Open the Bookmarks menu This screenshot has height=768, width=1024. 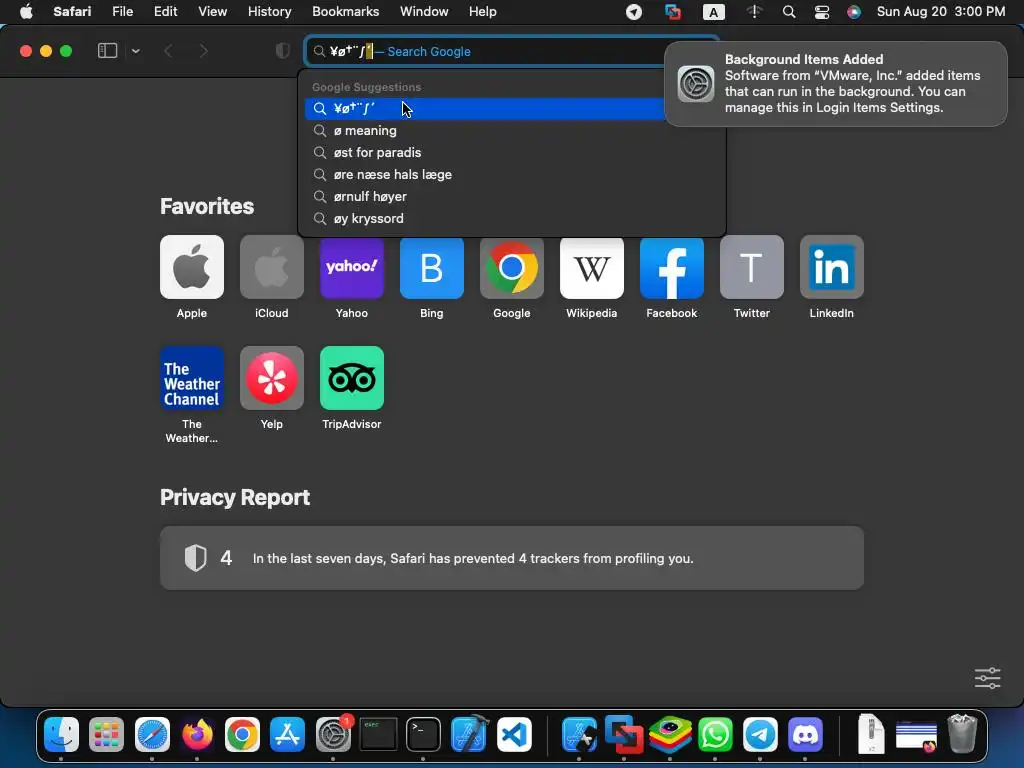pos(345,12)
